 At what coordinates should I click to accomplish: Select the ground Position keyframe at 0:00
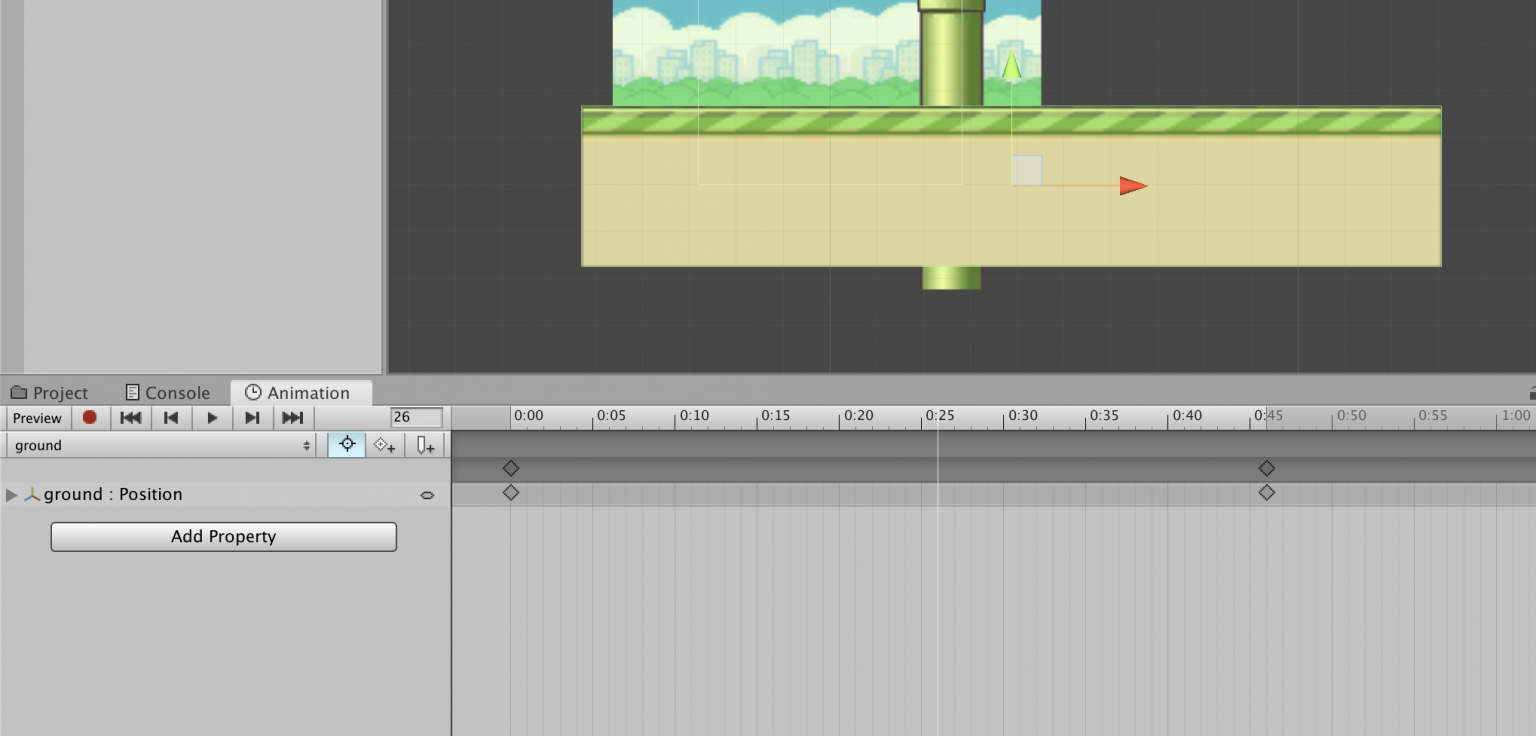coord(511,493)
